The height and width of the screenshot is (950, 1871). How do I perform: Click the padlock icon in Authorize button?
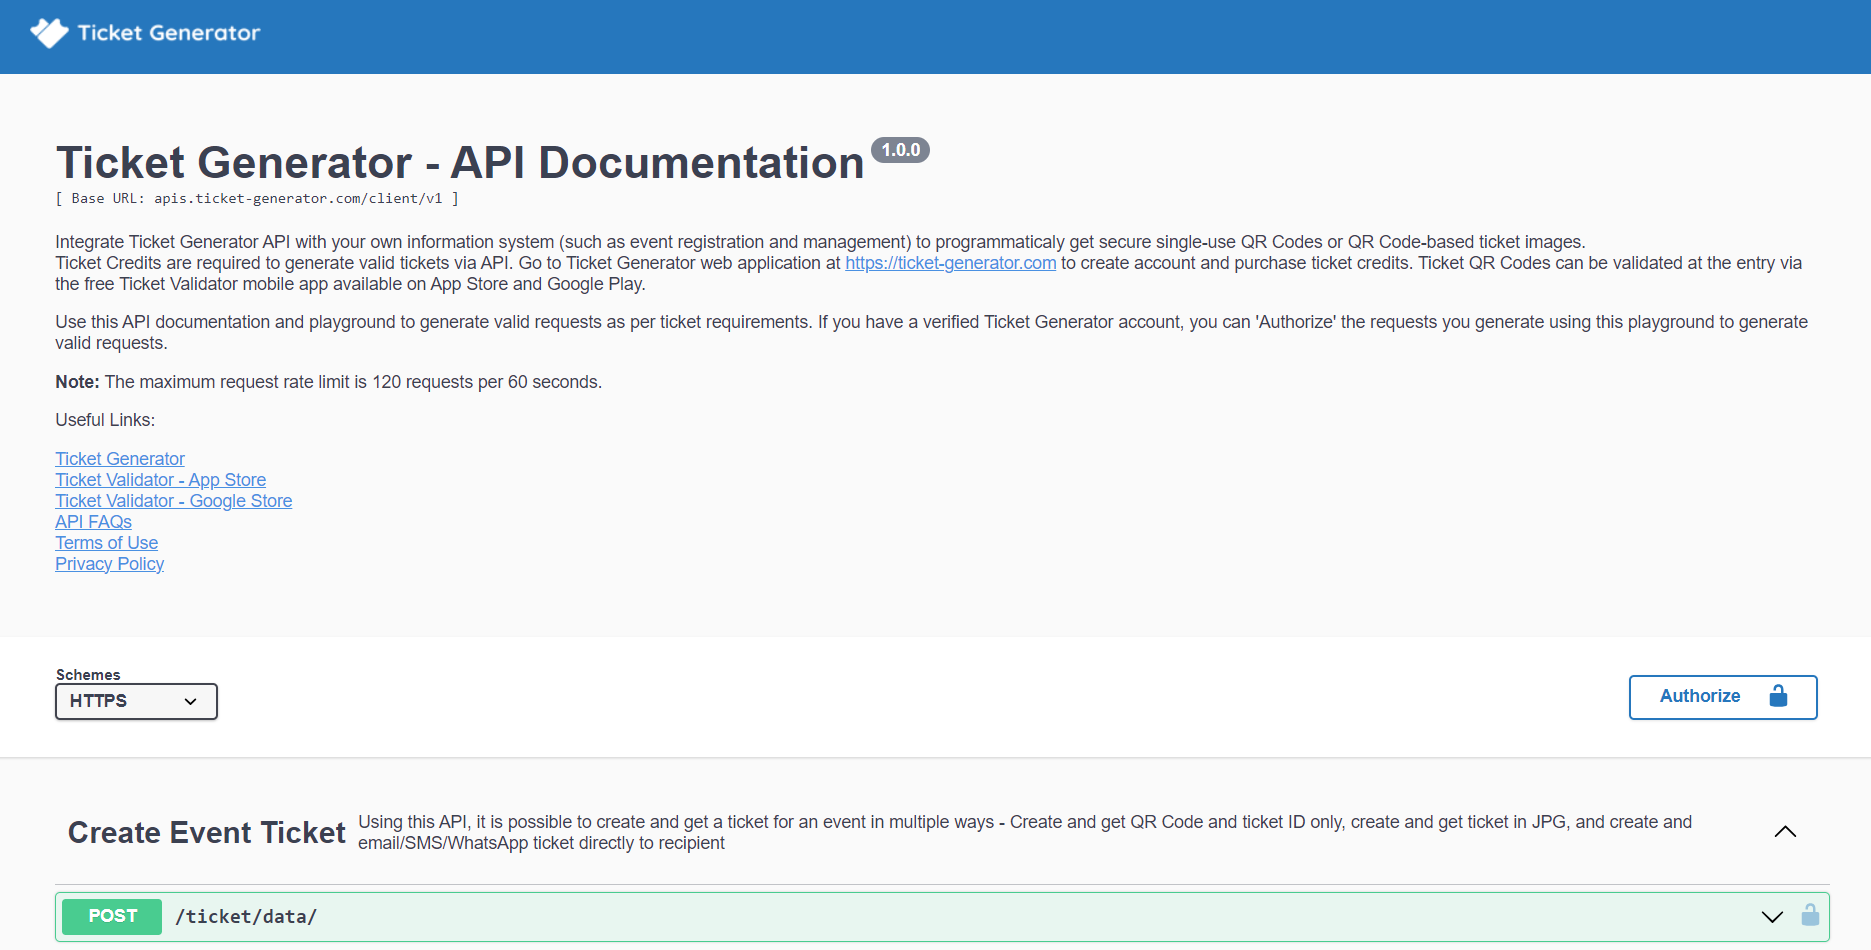(1778, 696)
